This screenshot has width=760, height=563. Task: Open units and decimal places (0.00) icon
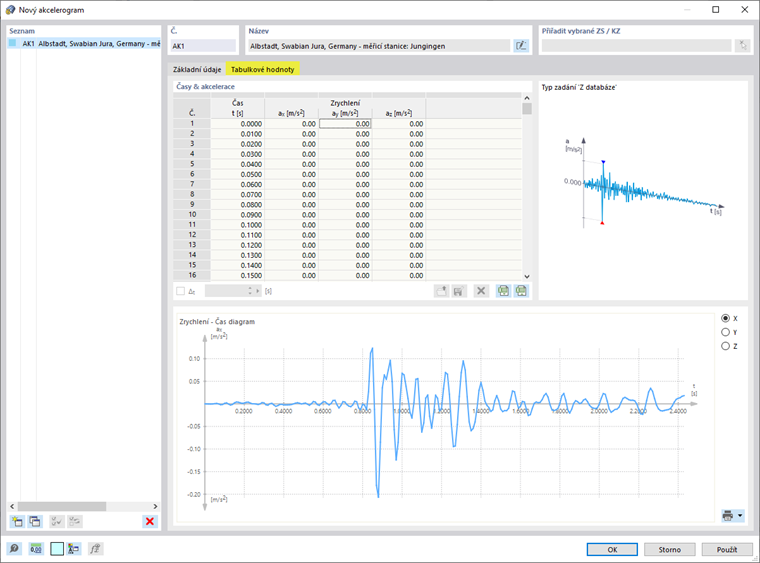[36, 549]
